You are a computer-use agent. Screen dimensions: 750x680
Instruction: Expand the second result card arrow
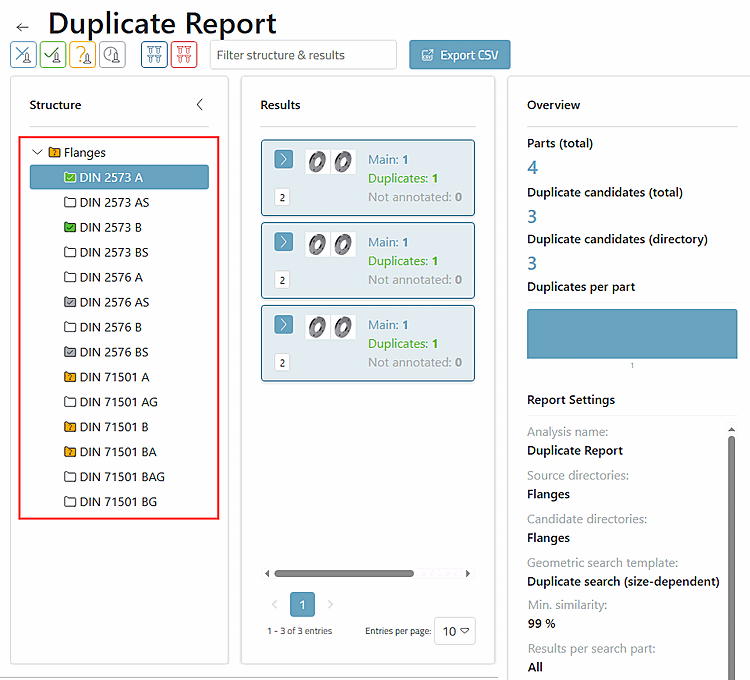tap(284, 242)
